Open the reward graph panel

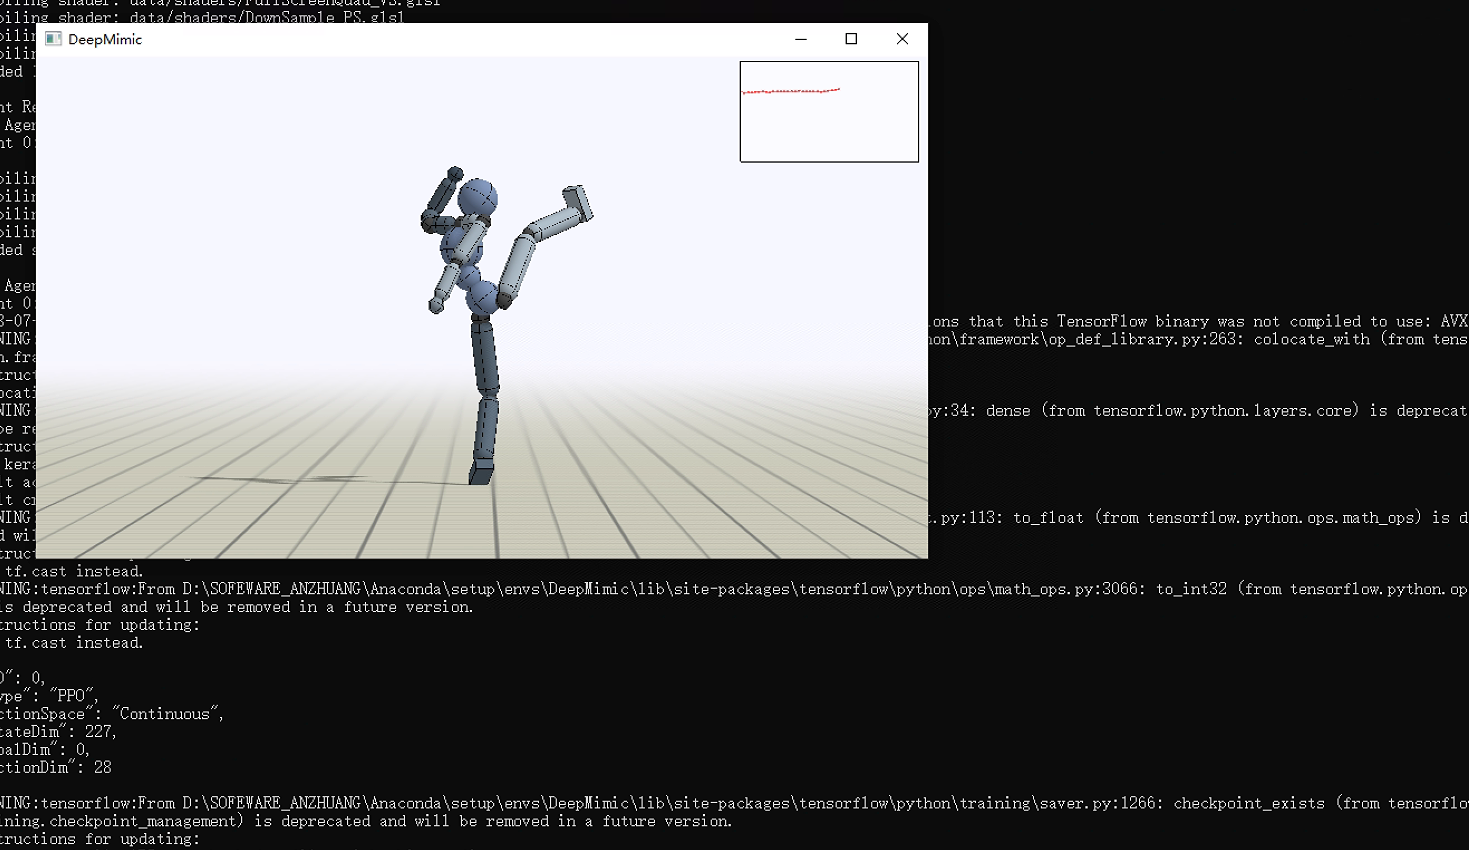tap(829, 111)
